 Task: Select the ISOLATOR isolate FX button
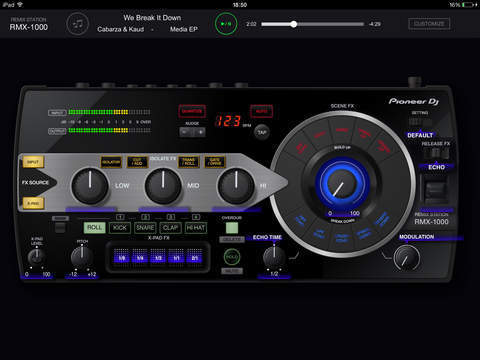click(x=111, y=162)
